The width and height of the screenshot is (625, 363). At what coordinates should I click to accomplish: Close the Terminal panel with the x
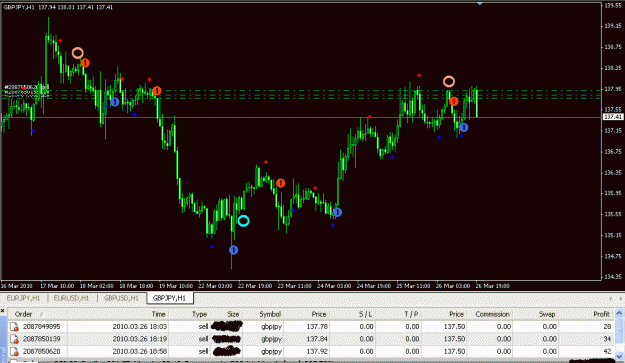coord(2,310)
